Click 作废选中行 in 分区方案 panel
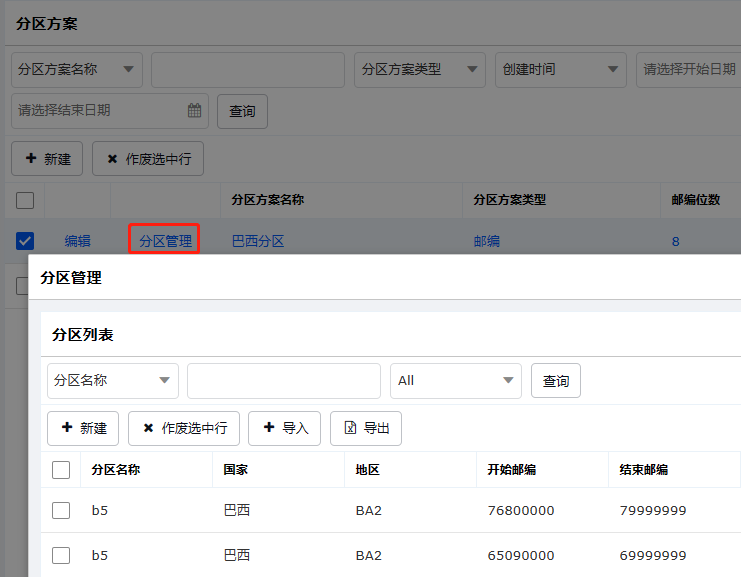Screen dimensions: 741x577 click(148, 159)
